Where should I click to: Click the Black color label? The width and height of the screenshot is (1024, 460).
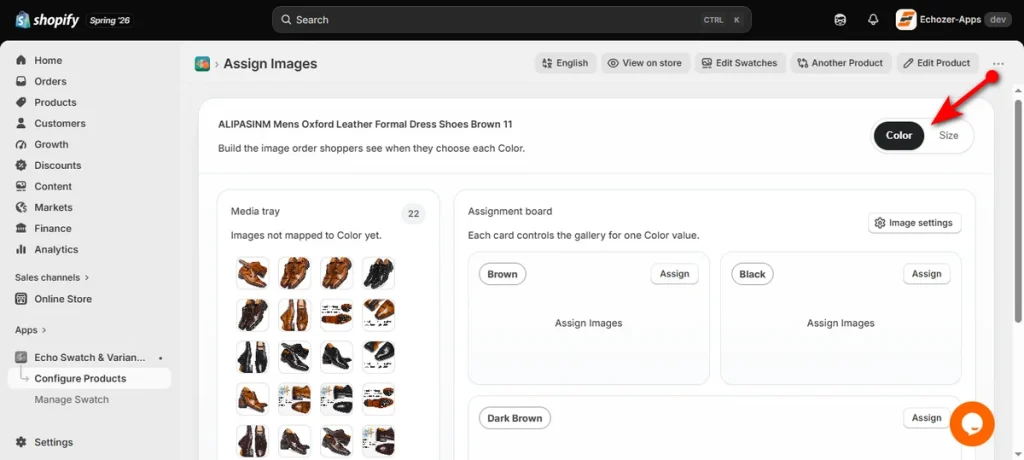click(x=752, y=274)
